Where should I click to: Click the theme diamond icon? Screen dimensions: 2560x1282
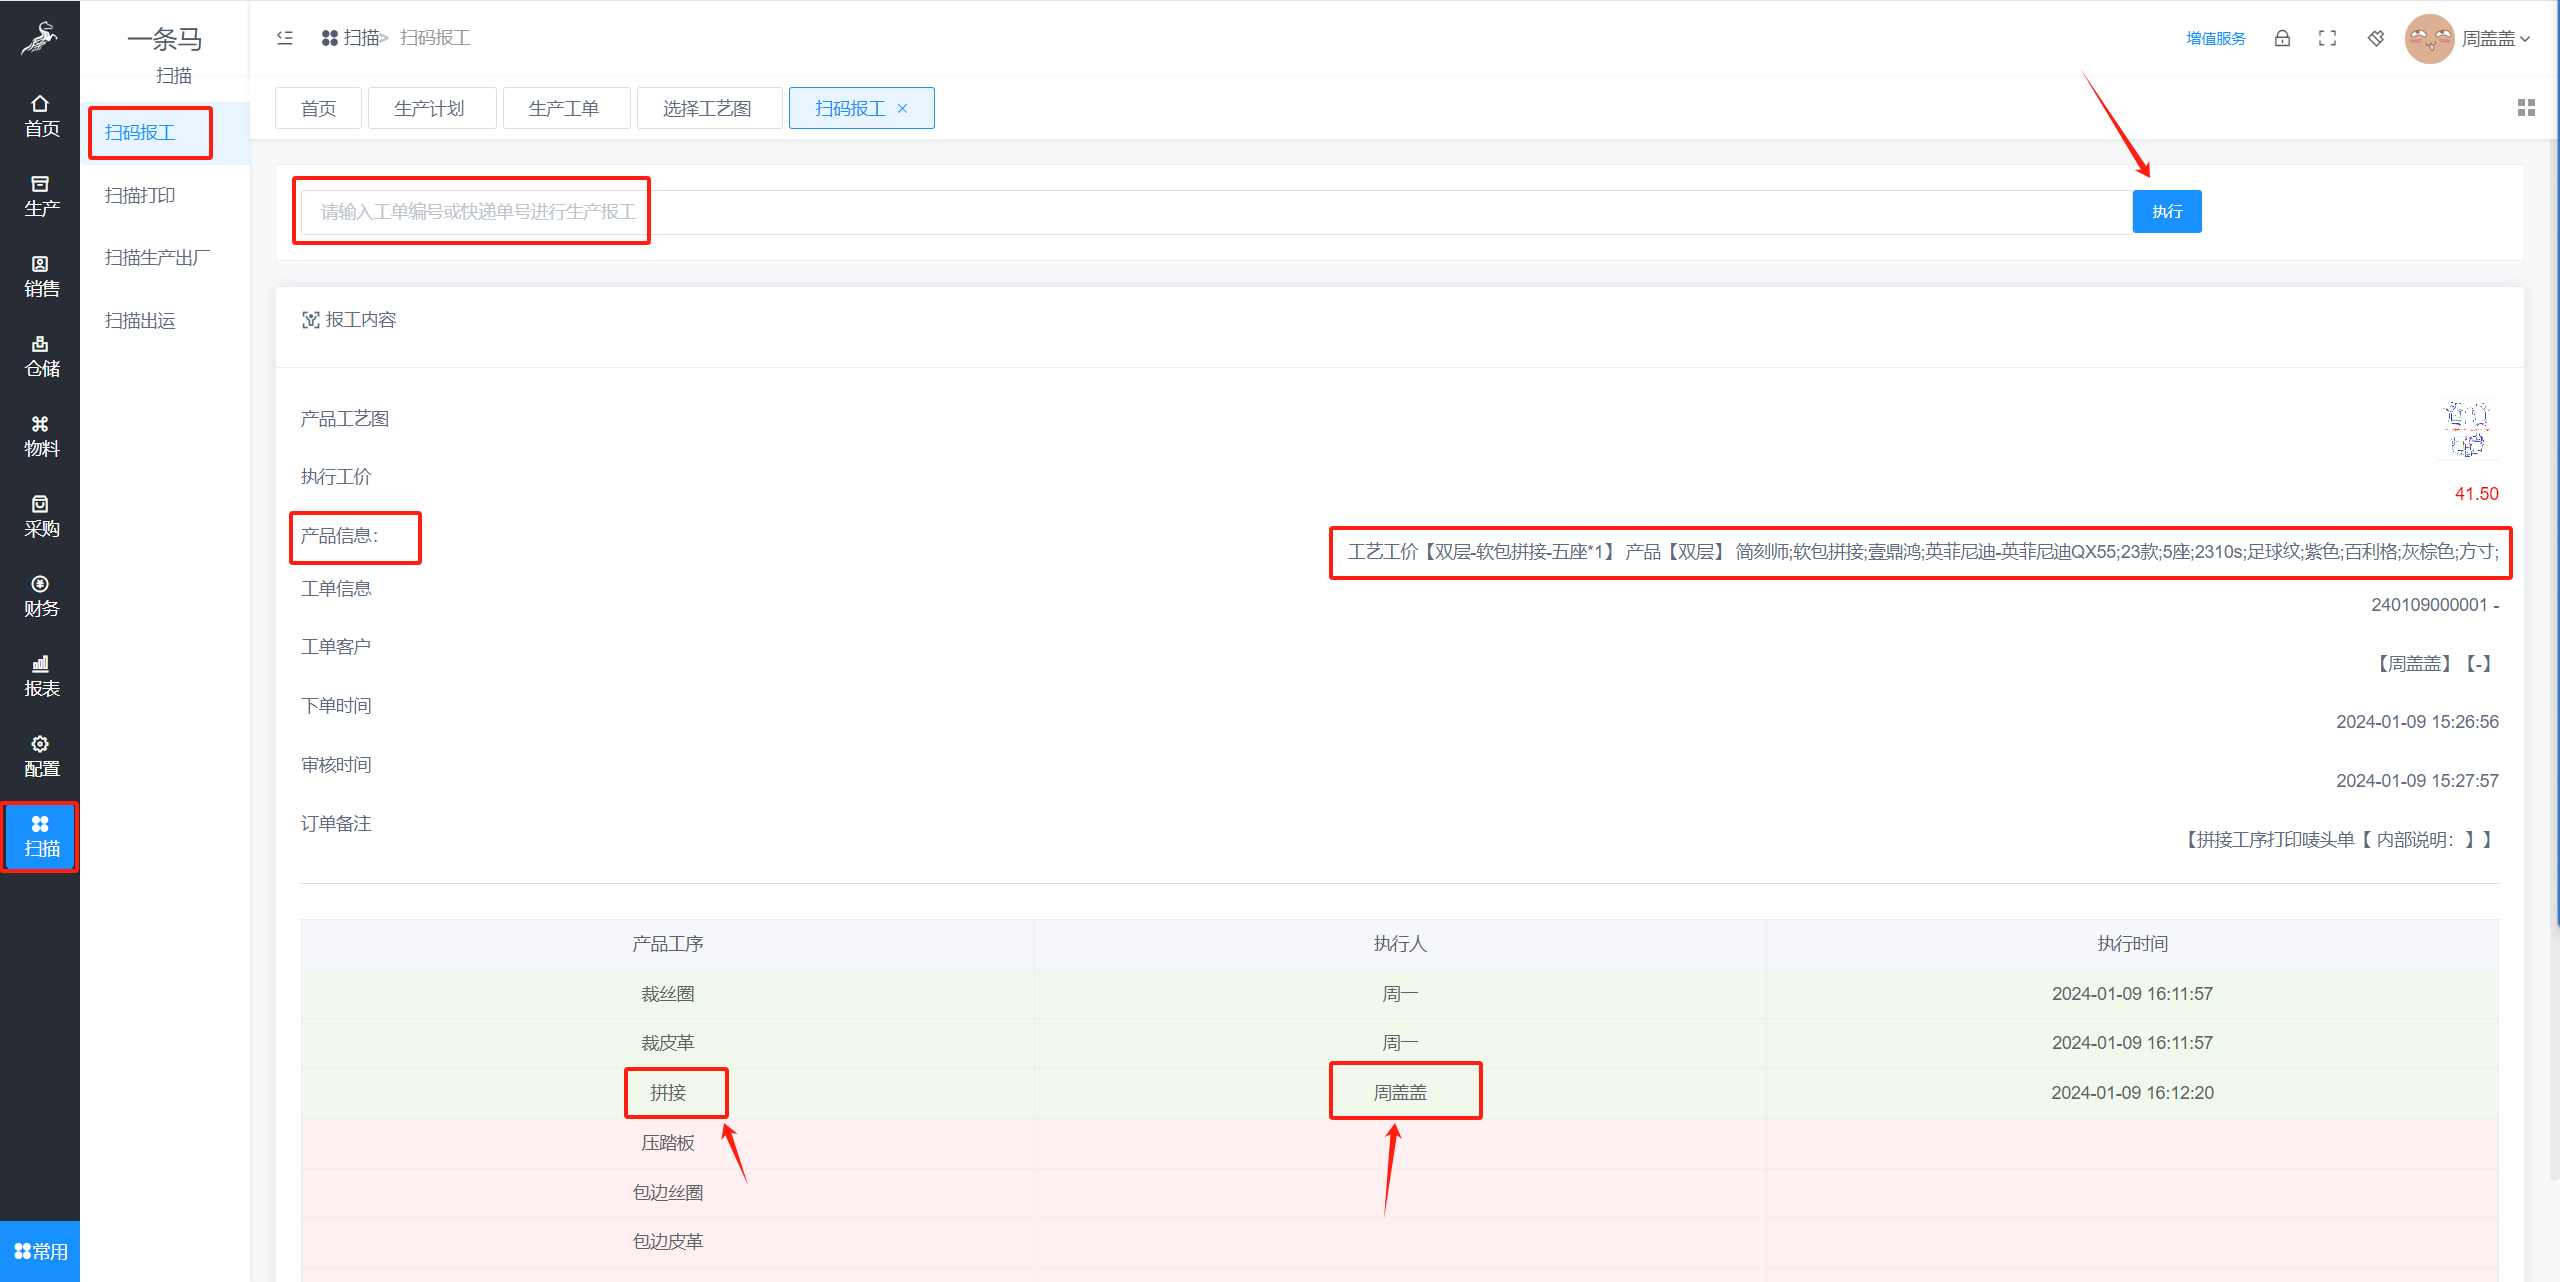pyautogui.click(x=2376, y=38)
